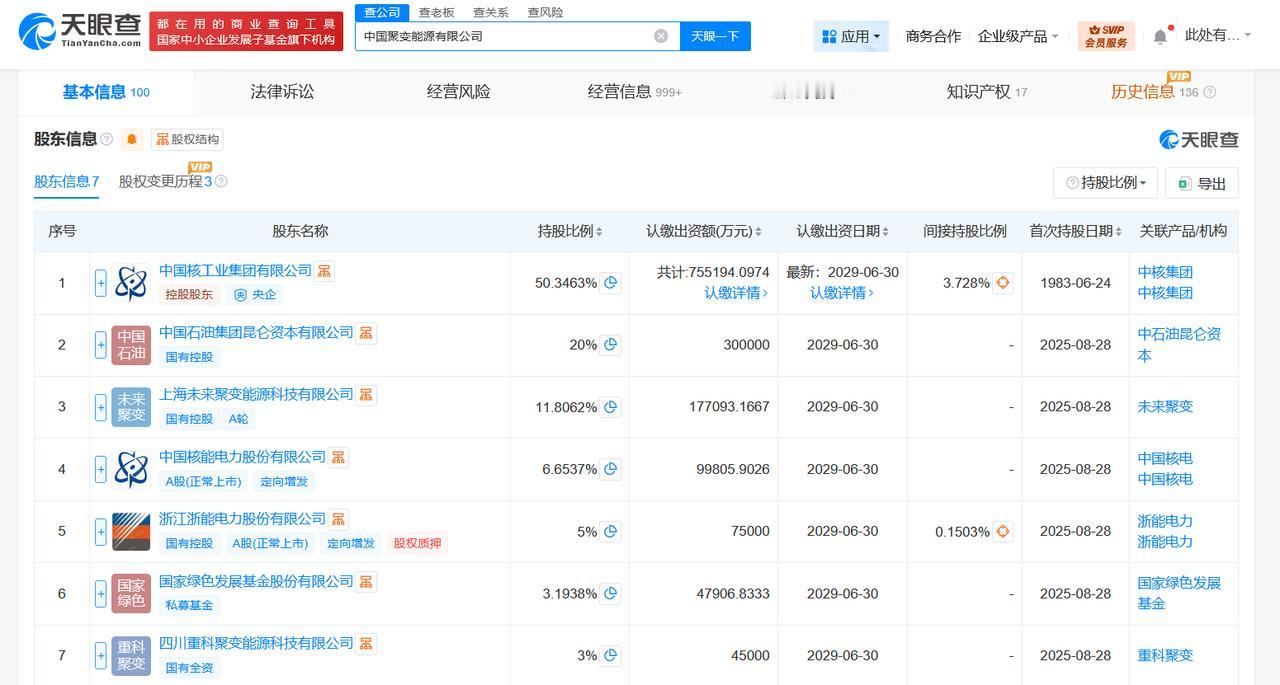Screen dimensions: 1280x685
Task: Click the 浙江浙能电力 company logo
Action: (131, 531)
